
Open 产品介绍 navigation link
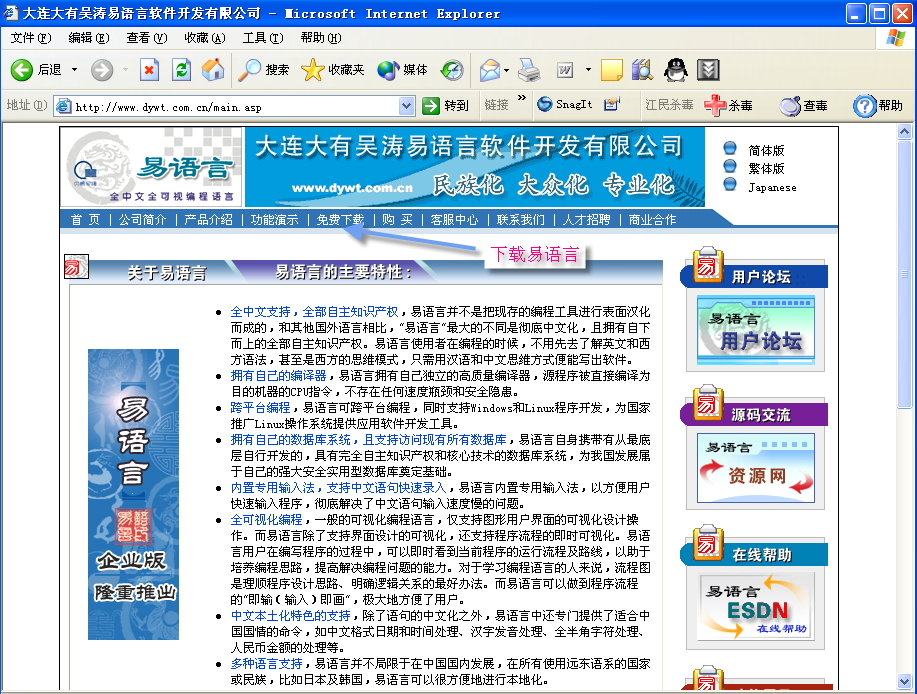208,220
